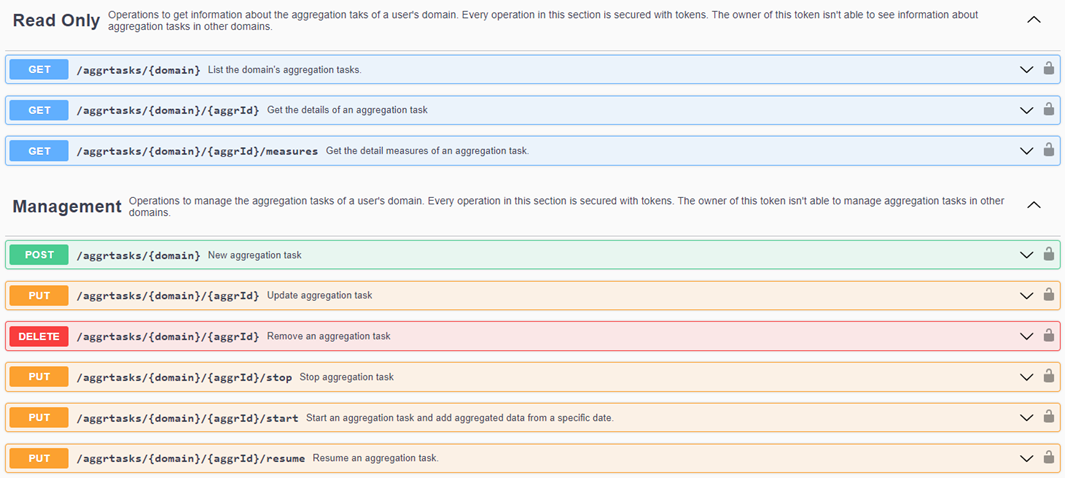This screenshot has height=478, width=1065.
Task: Expand chevron for New aggregation task
Action: (1027, 255)
